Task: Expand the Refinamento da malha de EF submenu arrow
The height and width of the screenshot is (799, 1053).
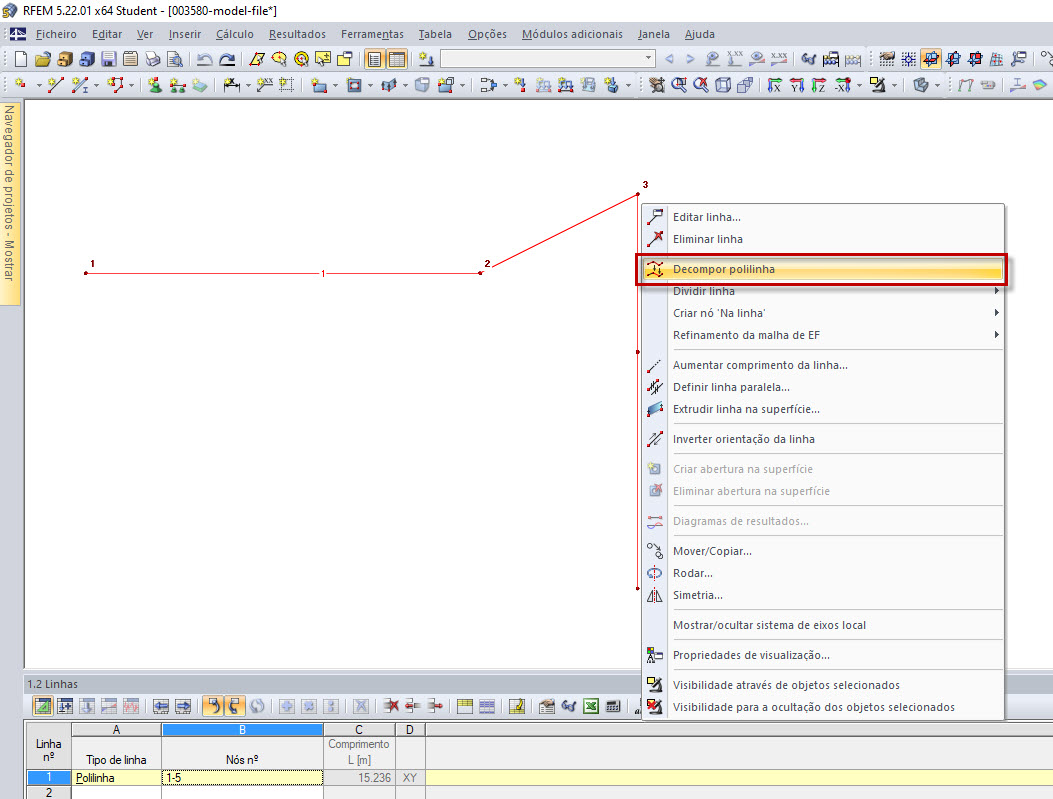Action: coord(997,335)
